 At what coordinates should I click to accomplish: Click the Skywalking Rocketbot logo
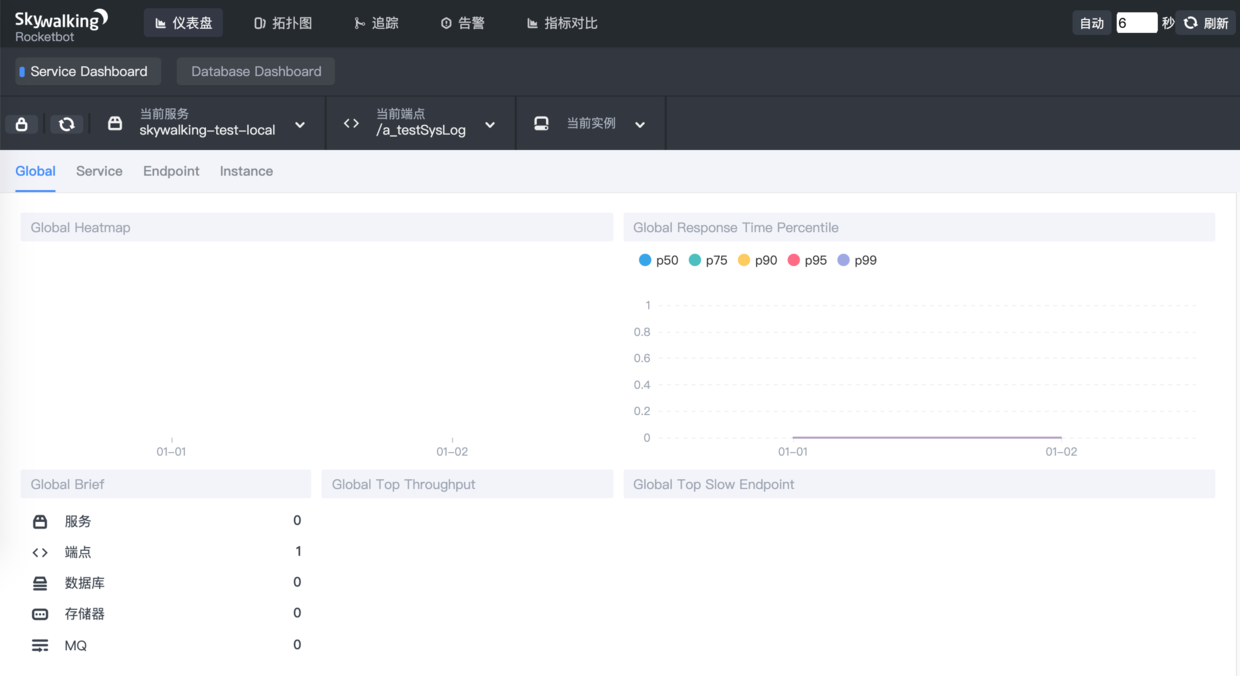pyautogui.click(x=61, y=24)
